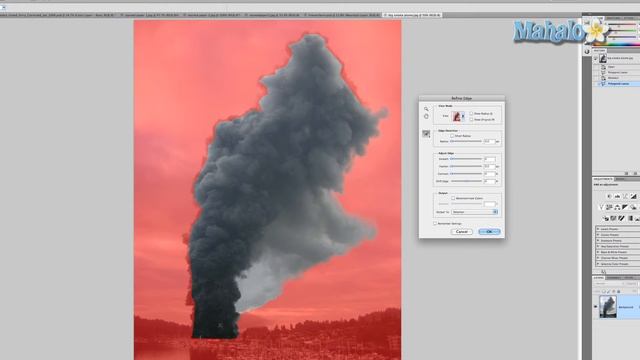Check the Smart Radius option
This screenshot has width=640, height=360.
[x=452, y=136]
